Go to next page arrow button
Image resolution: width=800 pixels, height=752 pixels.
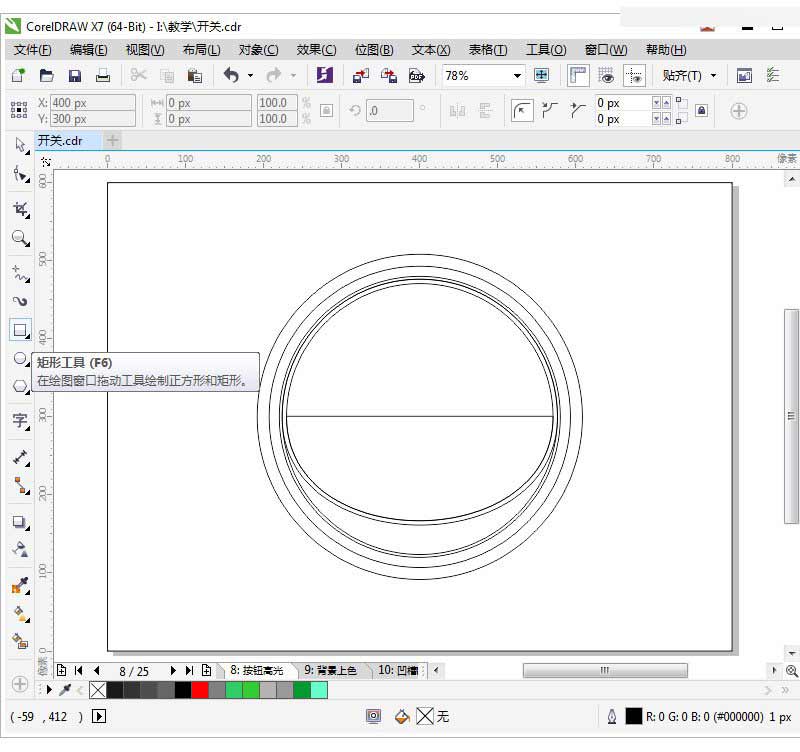tap(173, 670)
